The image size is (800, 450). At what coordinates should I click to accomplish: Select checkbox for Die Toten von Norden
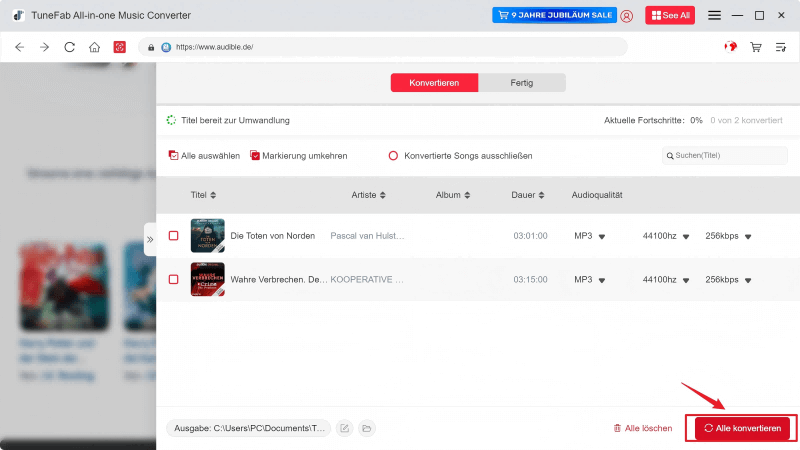tap(173, 236)
